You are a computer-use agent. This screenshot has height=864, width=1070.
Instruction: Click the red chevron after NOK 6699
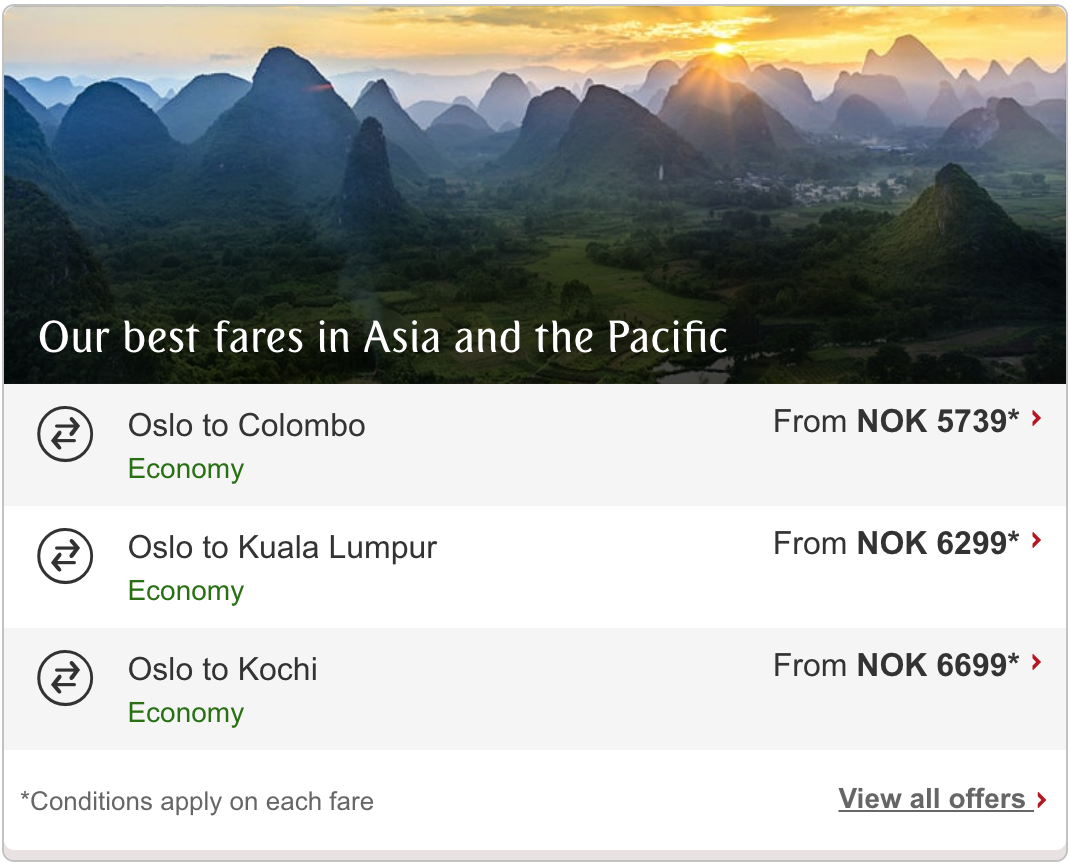coord(1037,662)
